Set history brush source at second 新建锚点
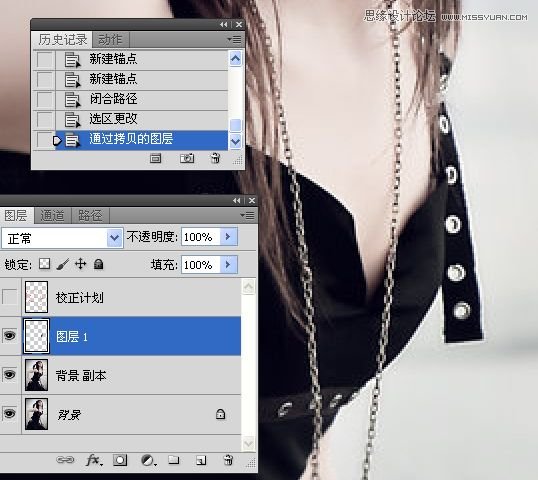The image size is (538, 480). [45, 80]
